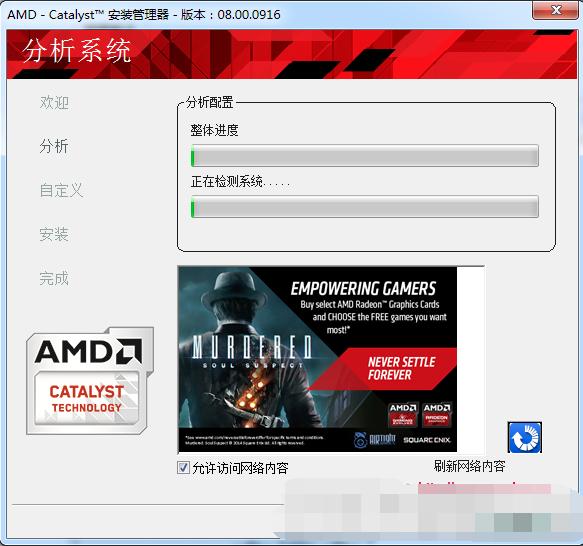Click the 刷新网络内容 label
The width and height of the screenshot is (583, 546).
[x=470, y=466]
